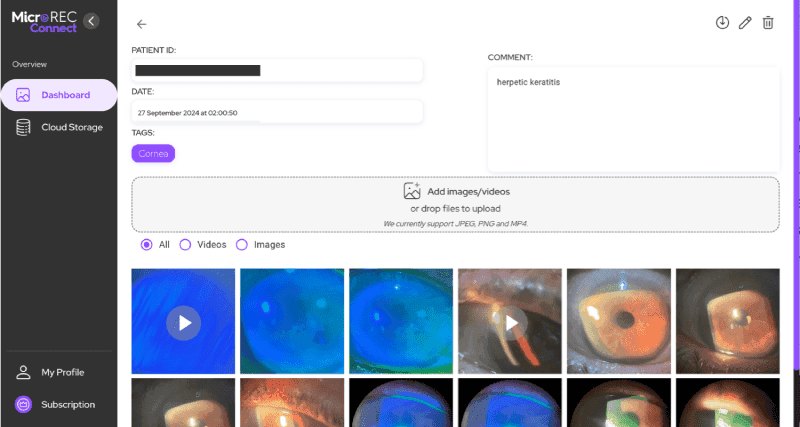The image size is (800, 427).
Task: Click the Add images/videos upload area
Action: tap(455, 204)
